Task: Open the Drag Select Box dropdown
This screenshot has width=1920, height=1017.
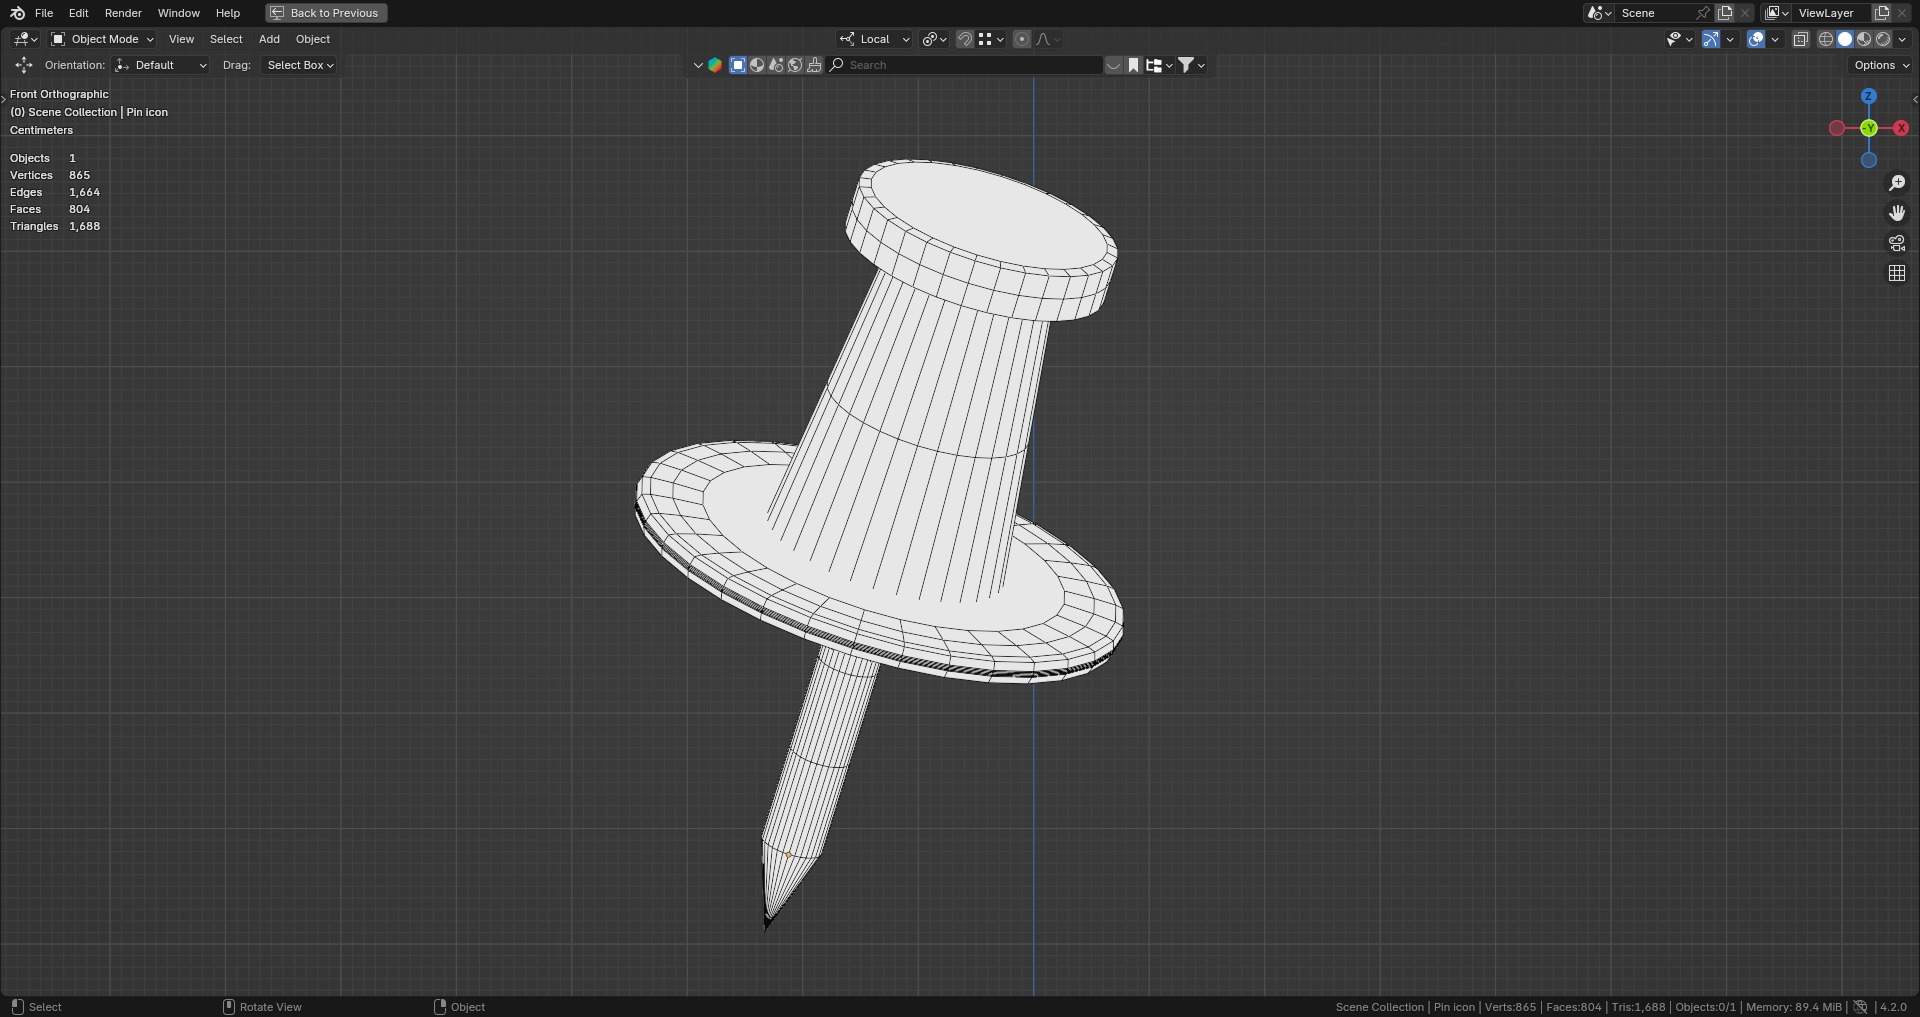Action: coord(299,65)
